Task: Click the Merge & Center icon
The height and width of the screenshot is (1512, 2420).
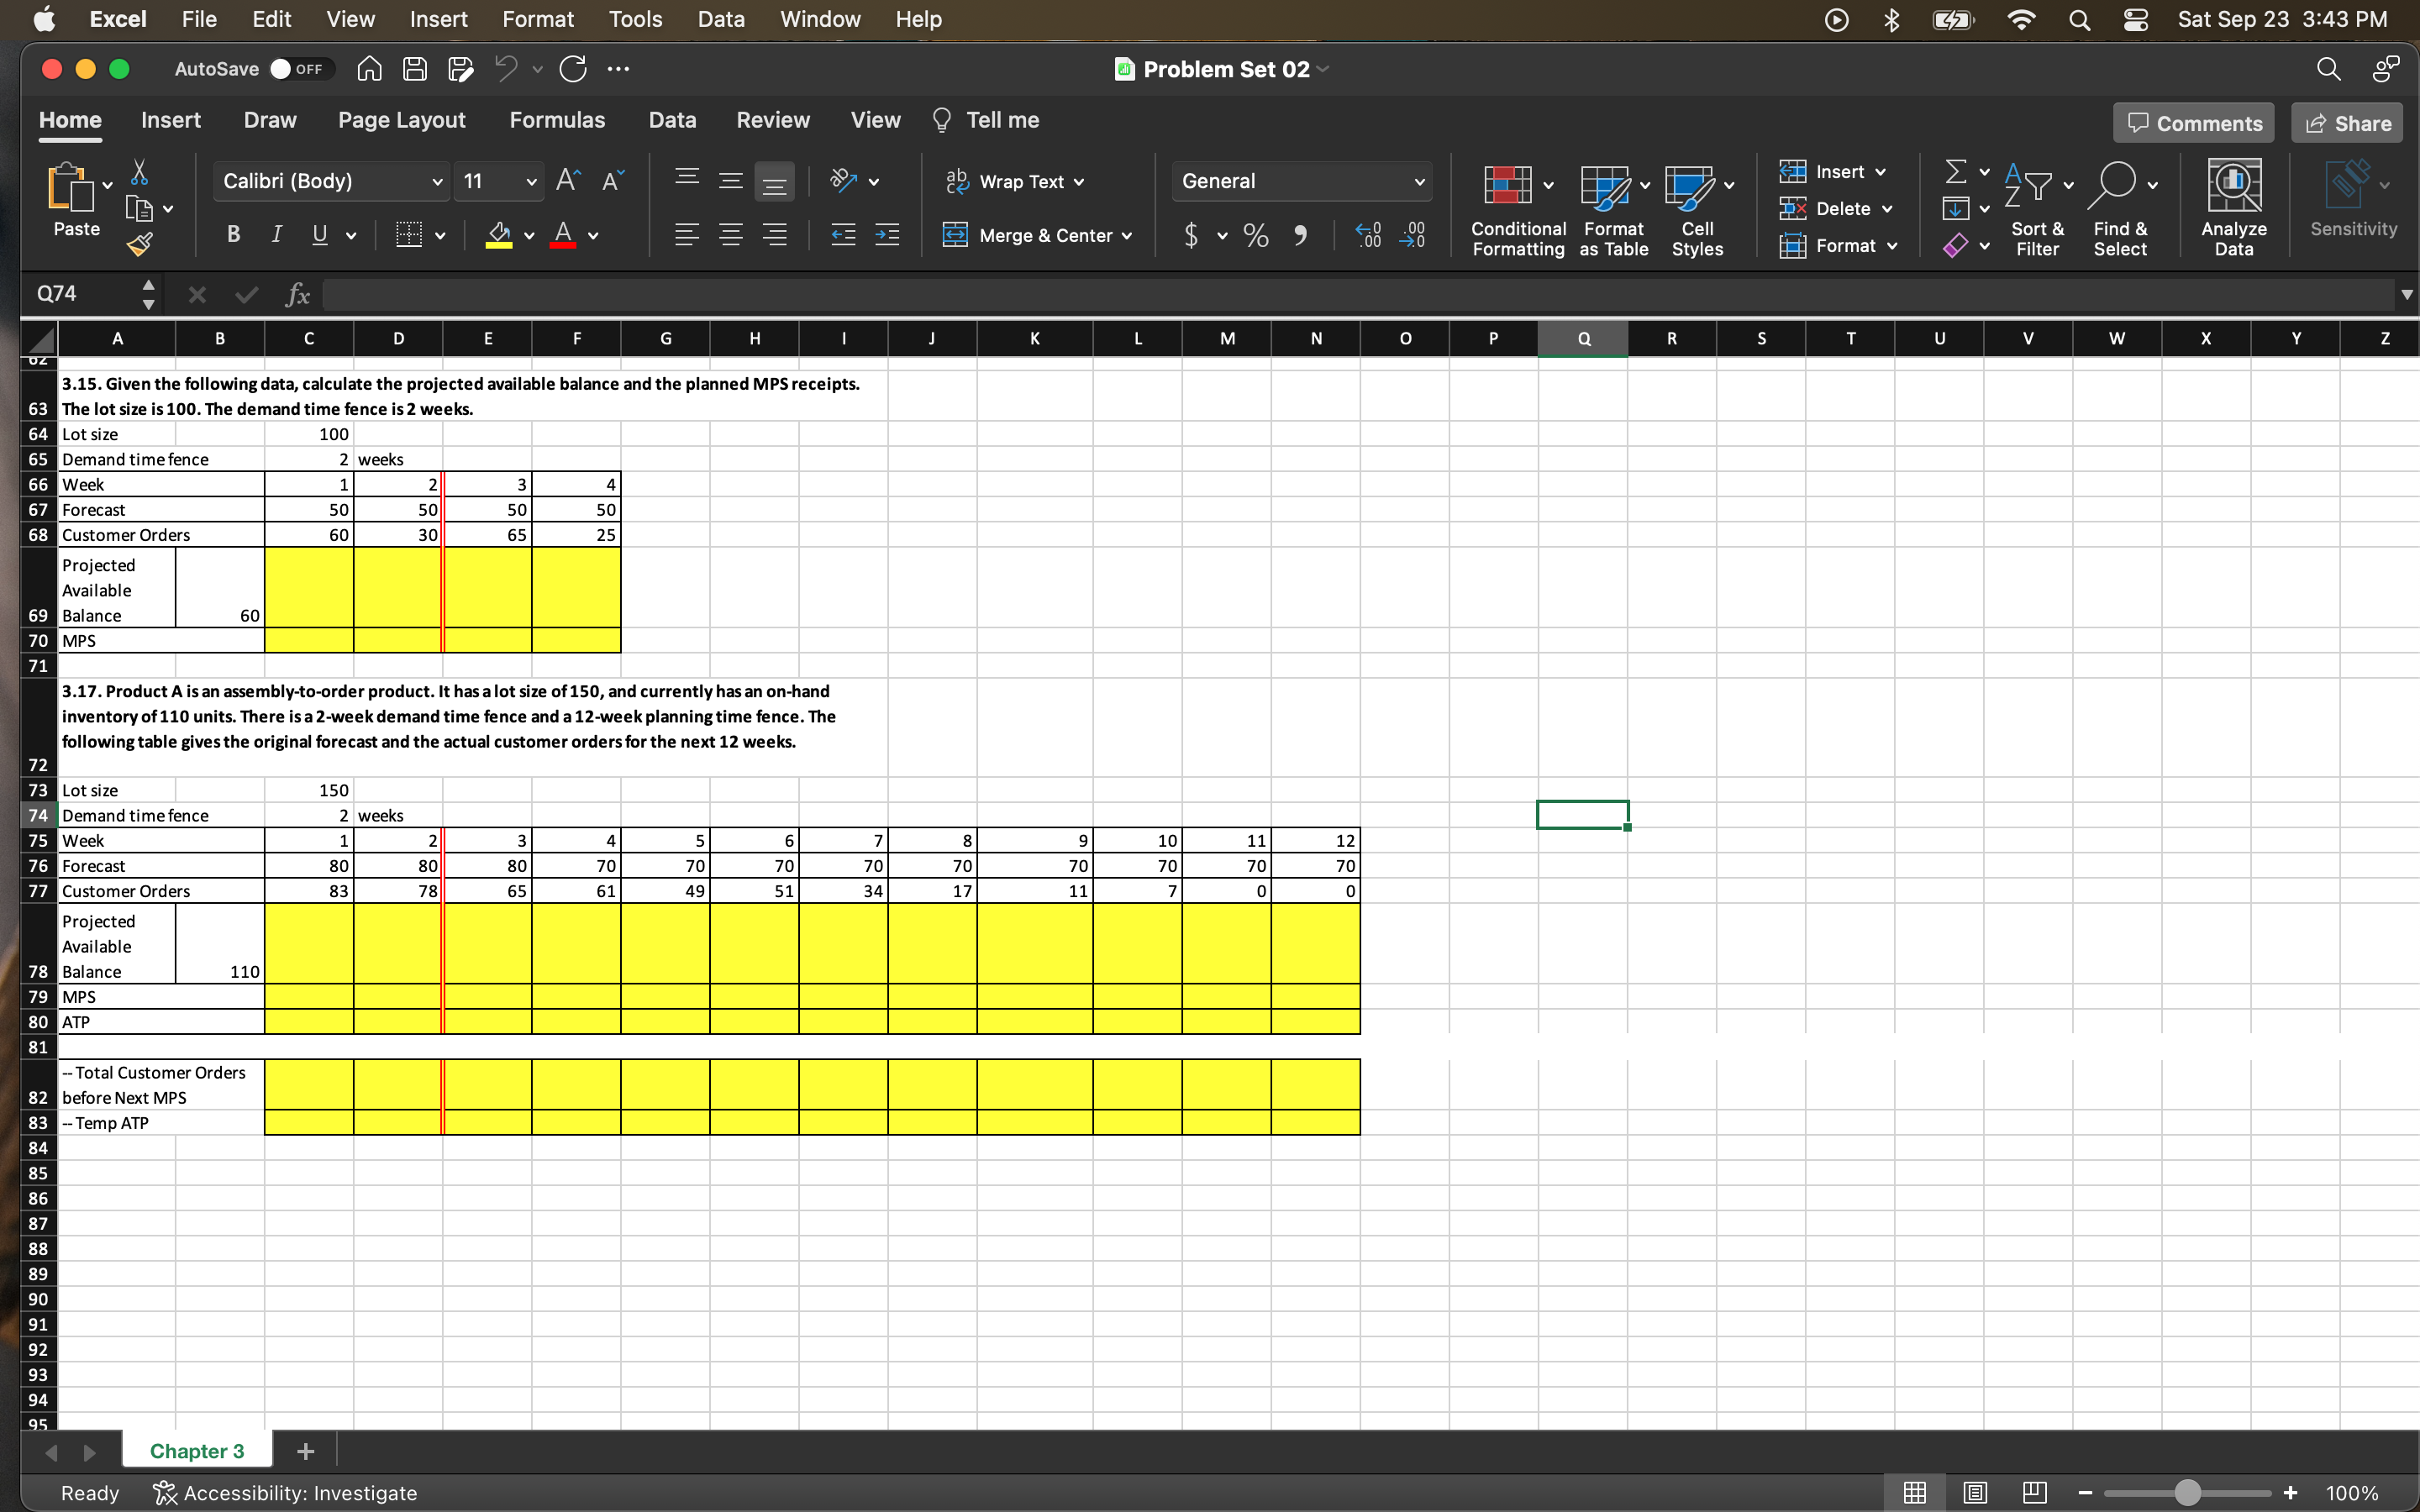Action: tap(955, 235)
